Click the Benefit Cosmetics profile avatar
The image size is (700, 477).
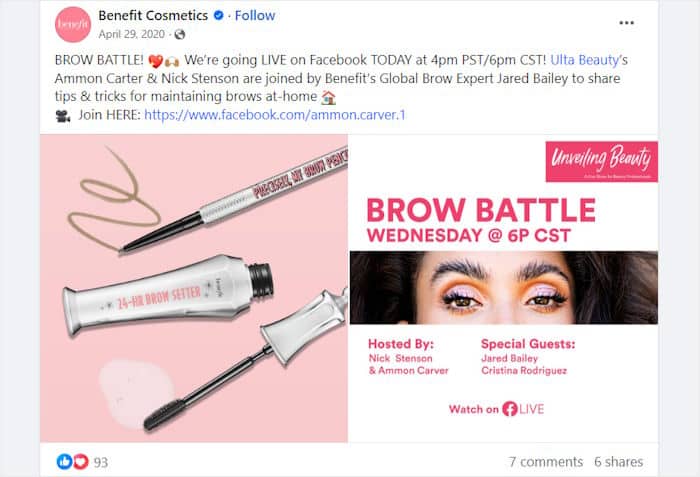[73, 25]
